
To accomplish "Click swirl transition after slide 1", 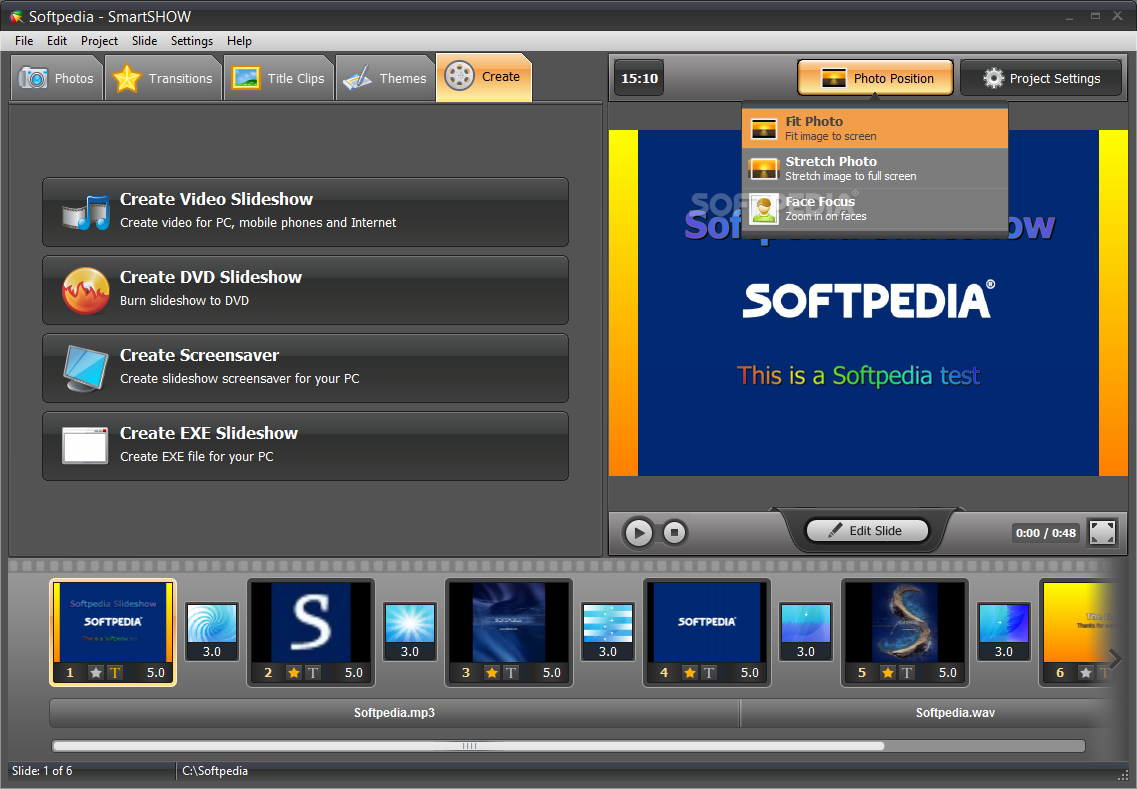I will [212, 624].
